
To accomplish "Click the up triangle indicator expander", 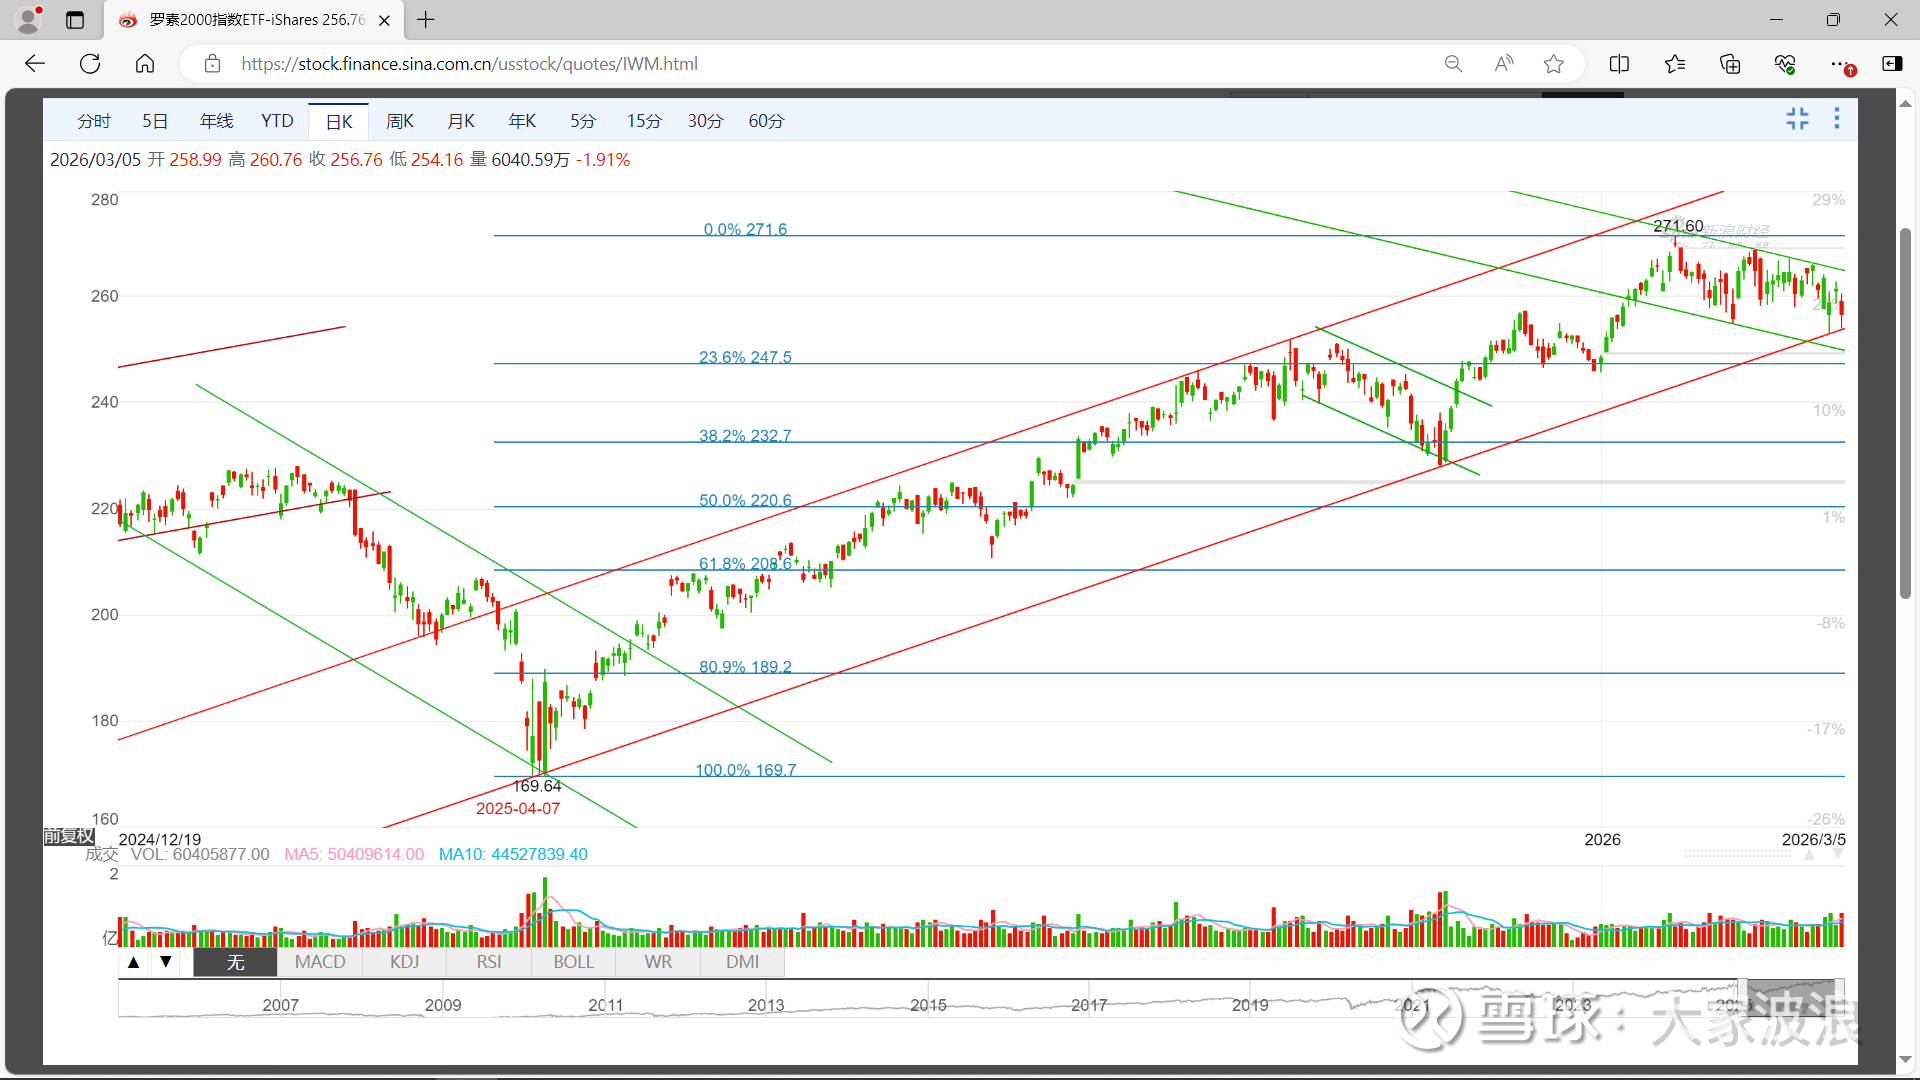I will [x=133, y=962].
